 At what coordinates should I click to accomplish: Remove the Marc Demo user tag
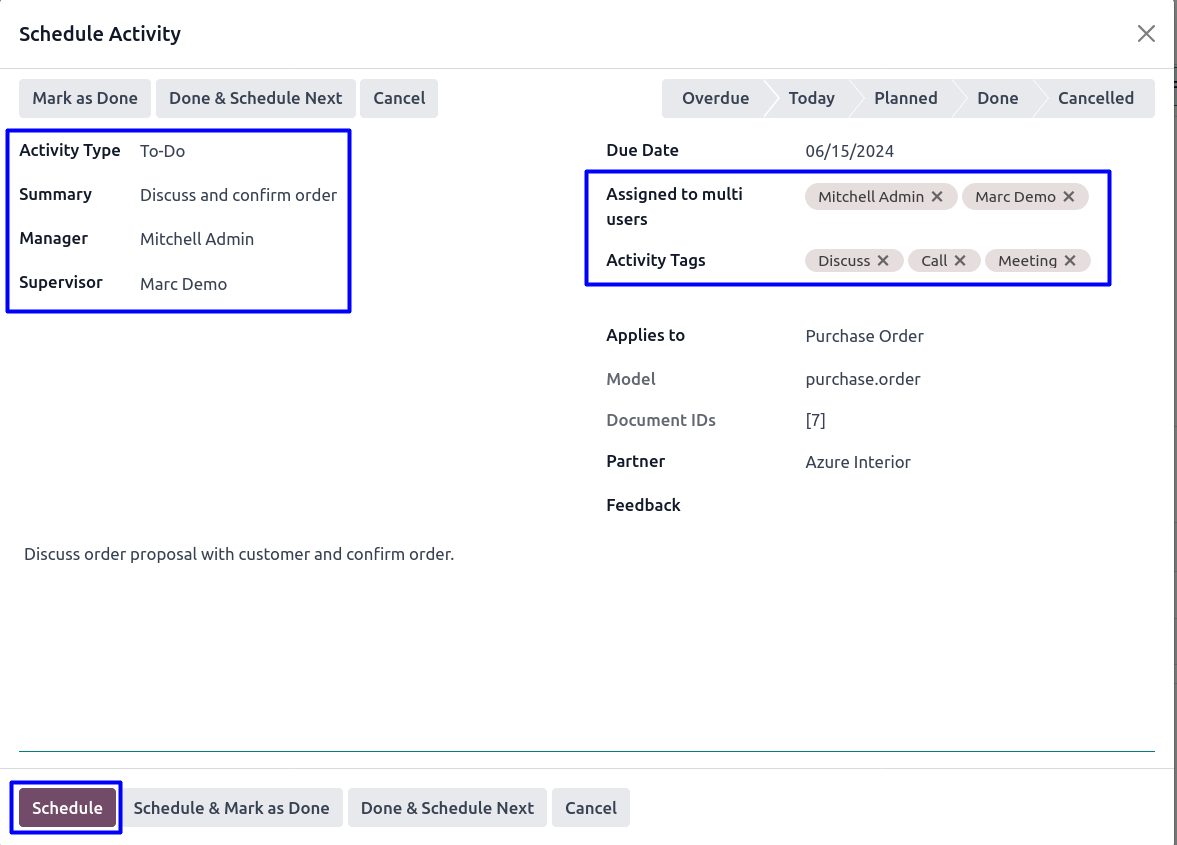pyautogui.click(x=1068, y=197)
